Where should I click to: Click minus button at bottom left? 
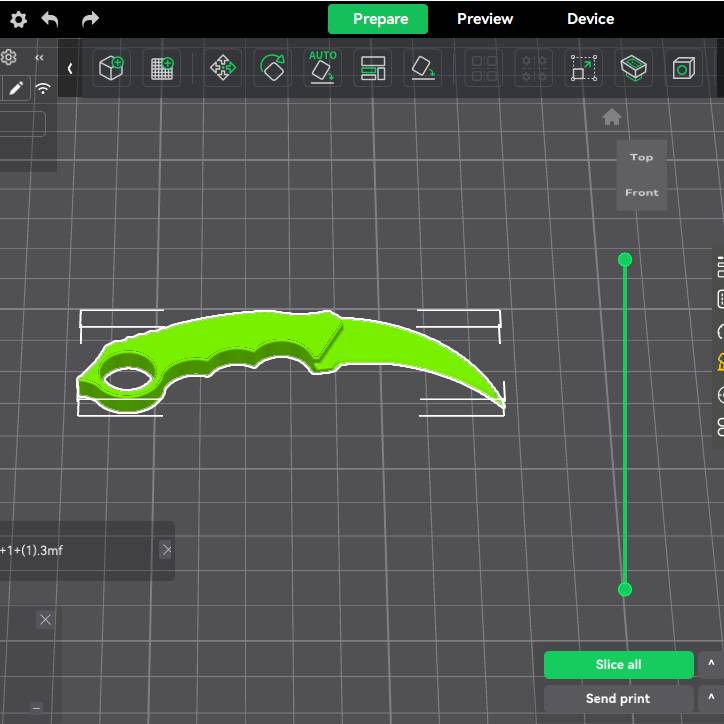pos(37,707)
